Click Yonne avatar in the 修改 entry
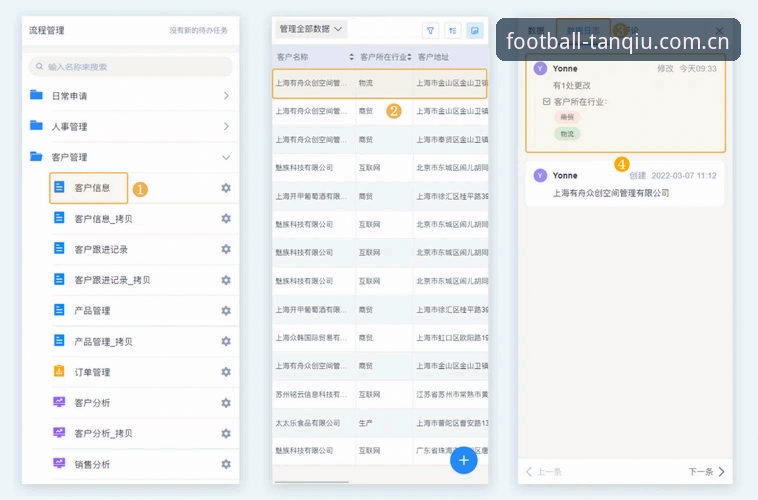This screenshot has height=500, width=758. tap(540, 68)
